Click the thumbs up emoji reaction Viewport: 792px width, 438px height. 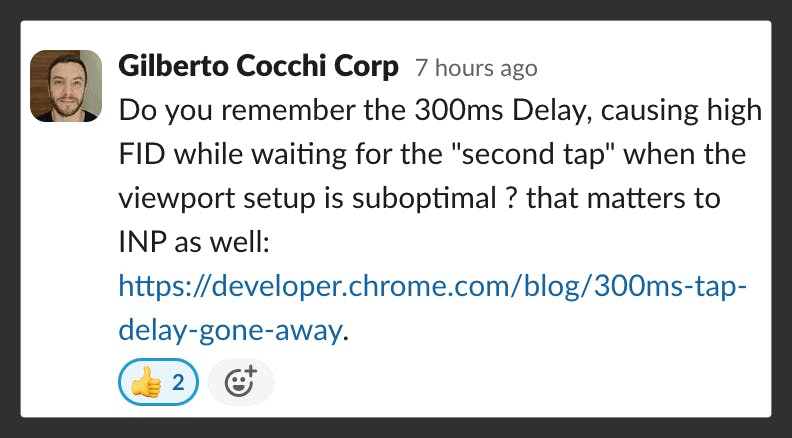(x=145, y=382)
